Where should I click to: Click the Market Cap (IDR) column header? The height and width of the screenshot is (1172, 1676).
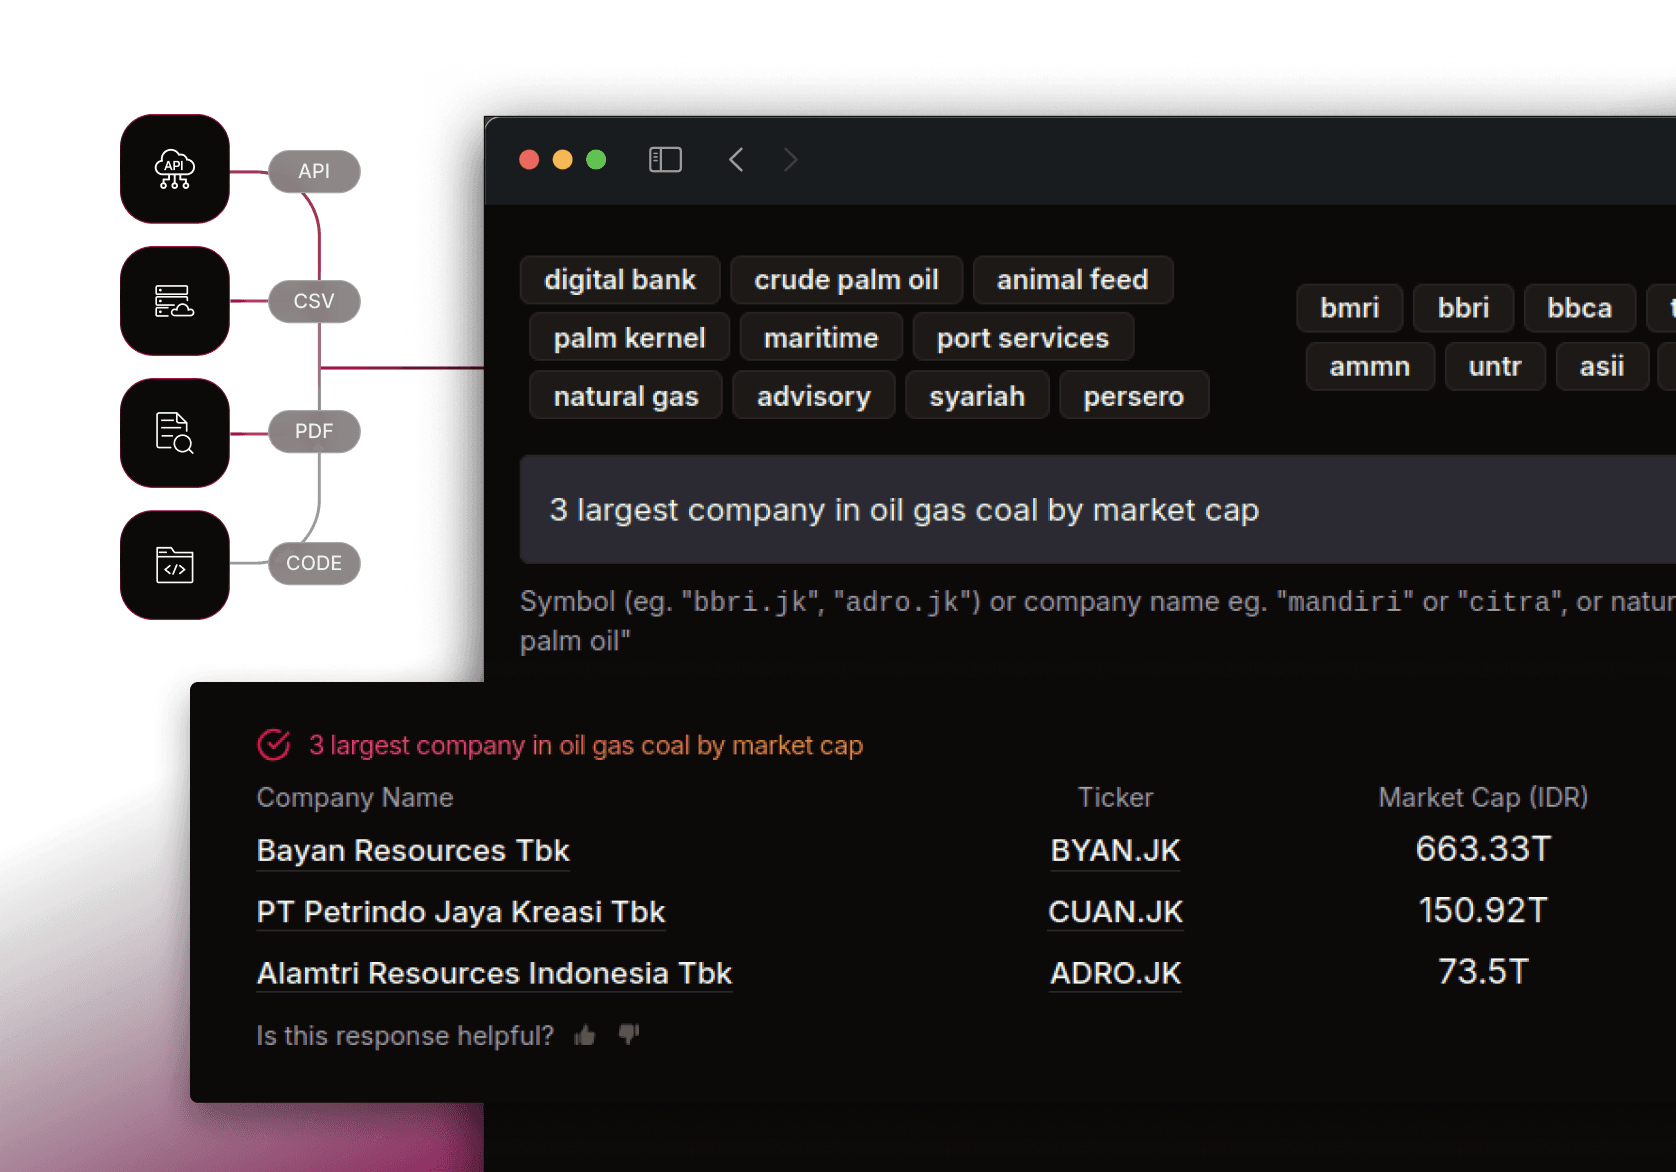tap(1483, 797)
